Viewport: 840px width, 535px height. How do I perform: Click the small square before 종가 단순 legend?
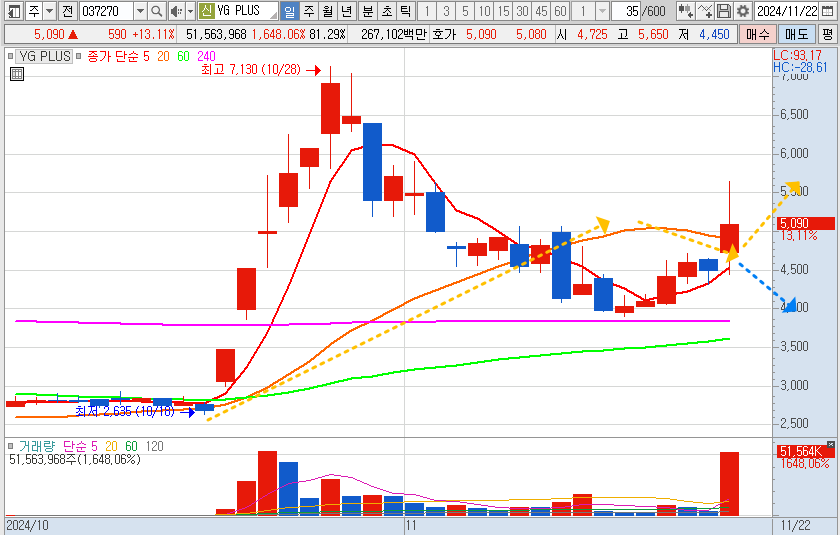79,56
